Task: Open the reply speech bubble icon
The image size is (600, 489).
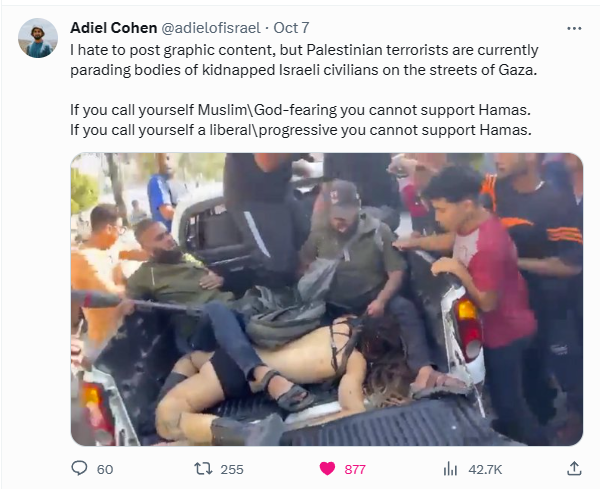Action: pyautogui.click(x=79, y=468)
